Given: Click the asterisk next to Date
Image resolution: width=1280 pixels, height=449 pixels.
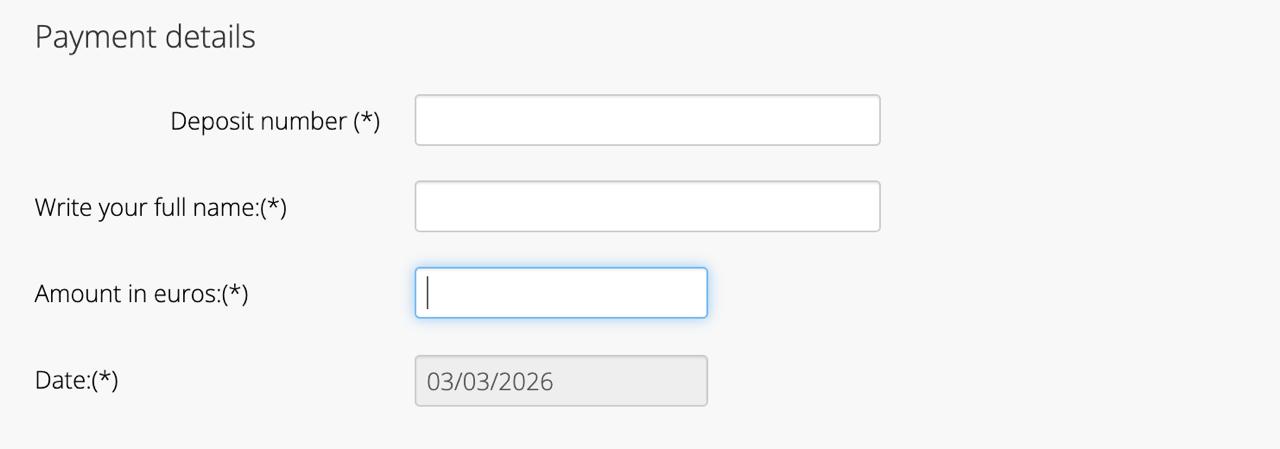Looking at the screenshot, I should (x=105, y=380).
